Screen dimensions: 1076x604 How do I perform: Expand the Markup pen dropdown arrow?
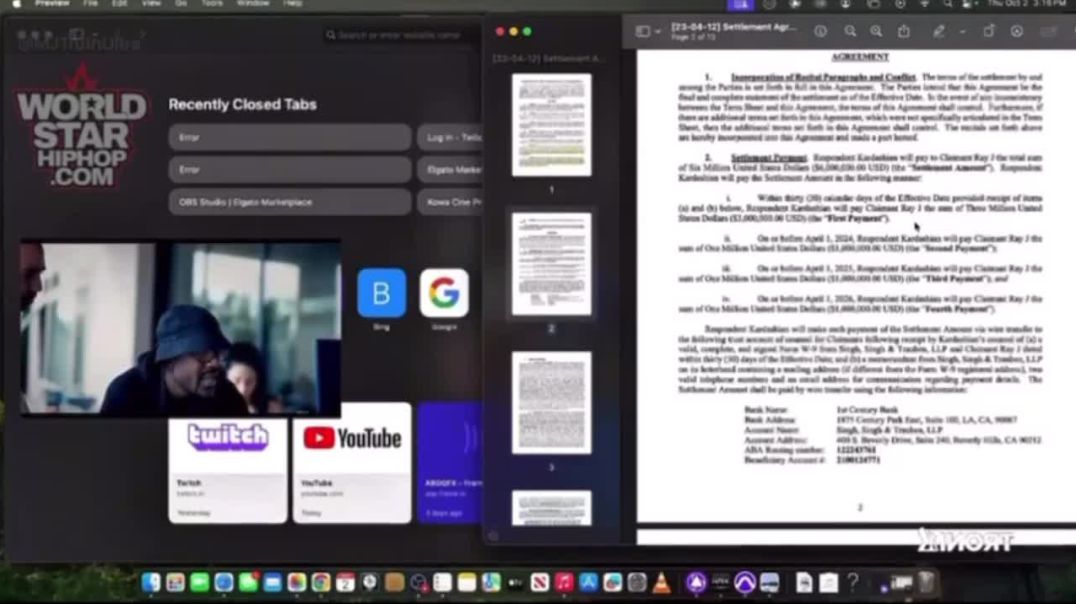961,32
